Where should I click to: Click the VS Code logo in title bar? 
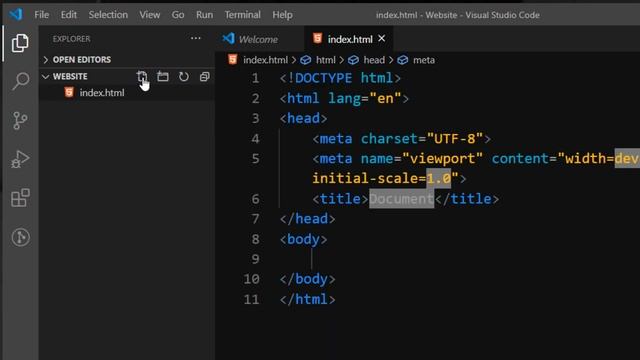coord(16,14)
